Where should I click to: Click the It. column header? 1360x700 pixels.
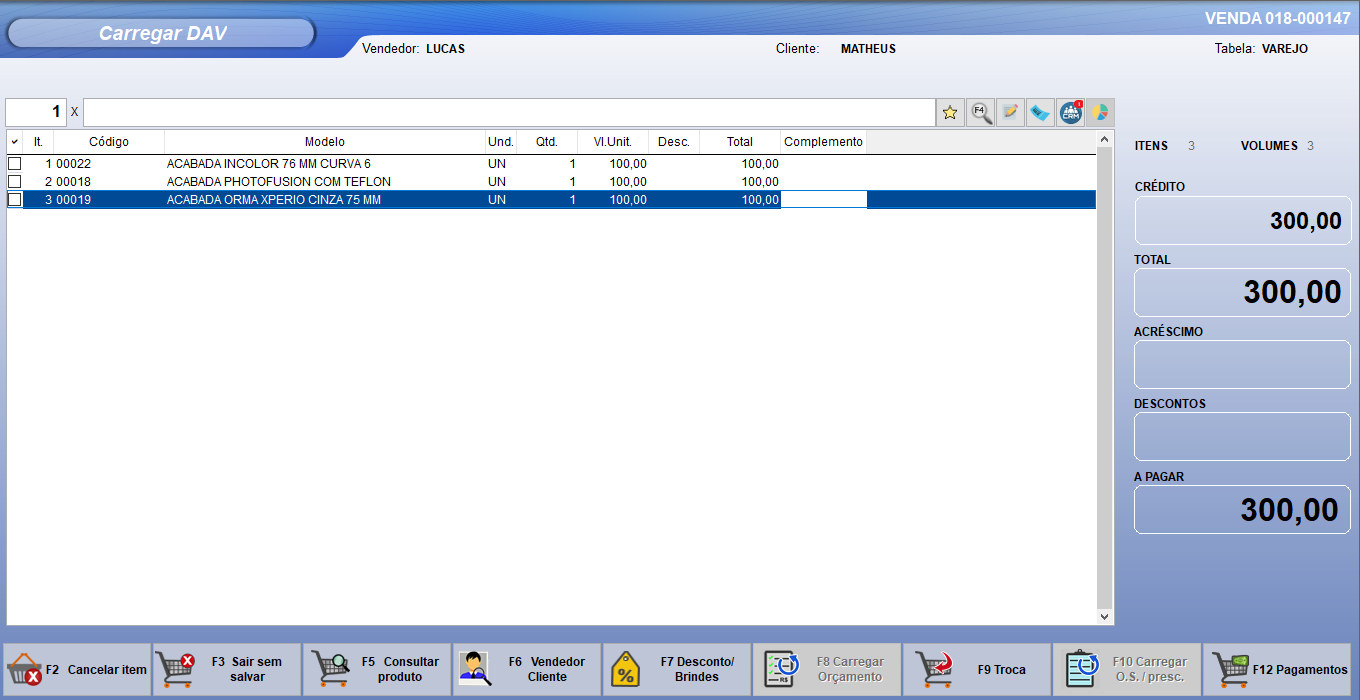38,142
